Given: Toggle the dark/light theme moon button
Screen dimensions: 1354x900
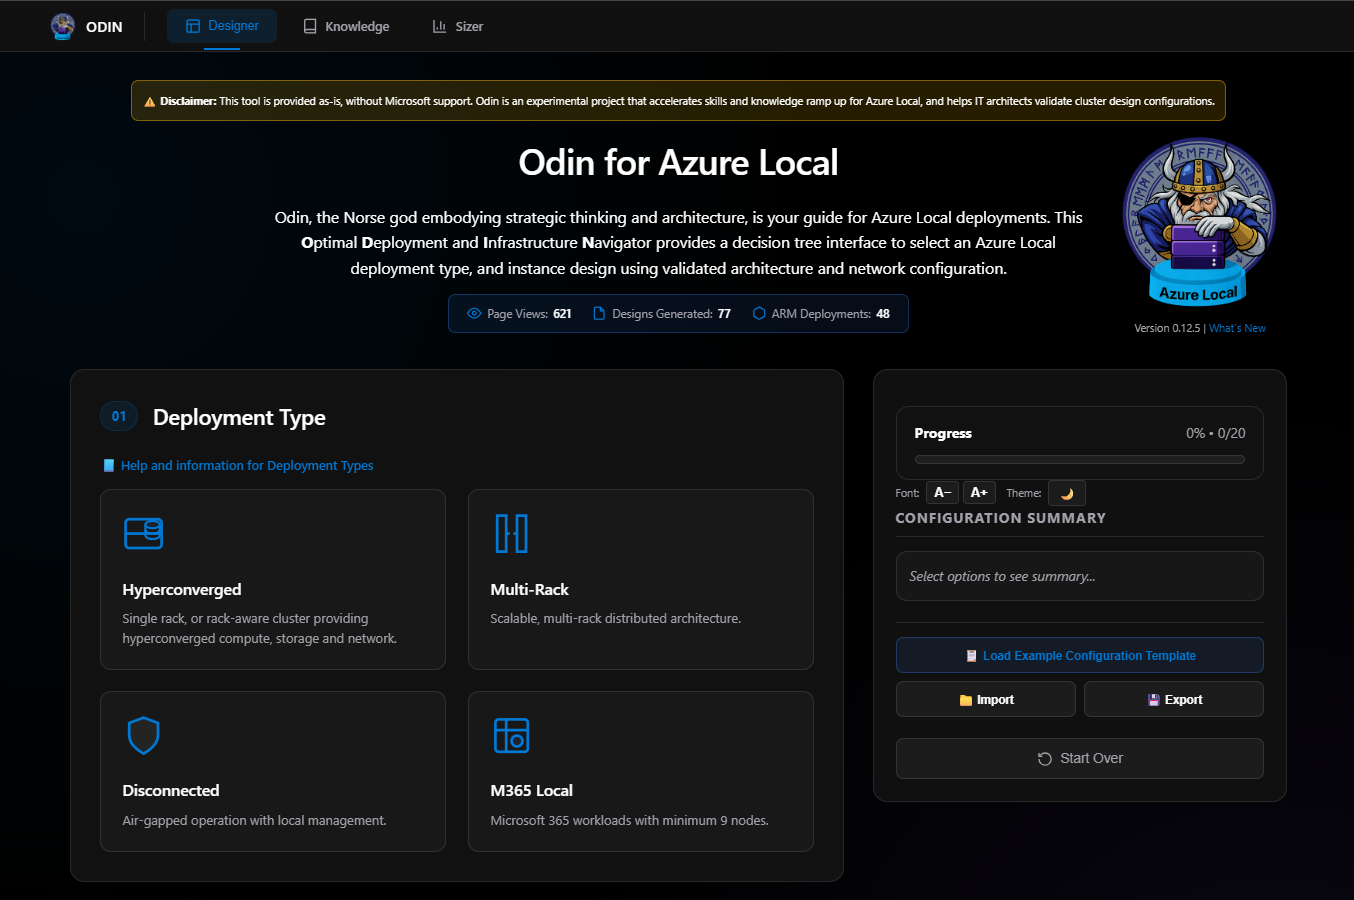Looking at the screenshot, I should click(x=1066, y=493).
